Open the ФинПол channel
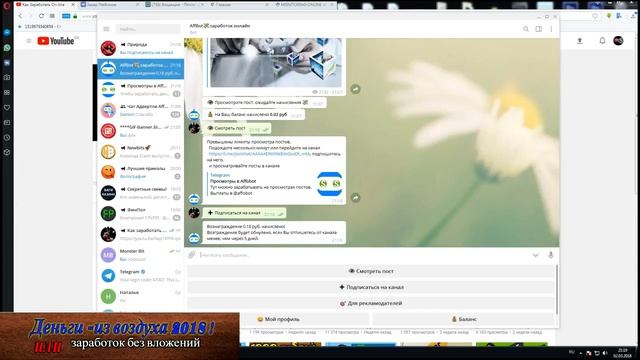The image size is (640, 360). (140, 213)
